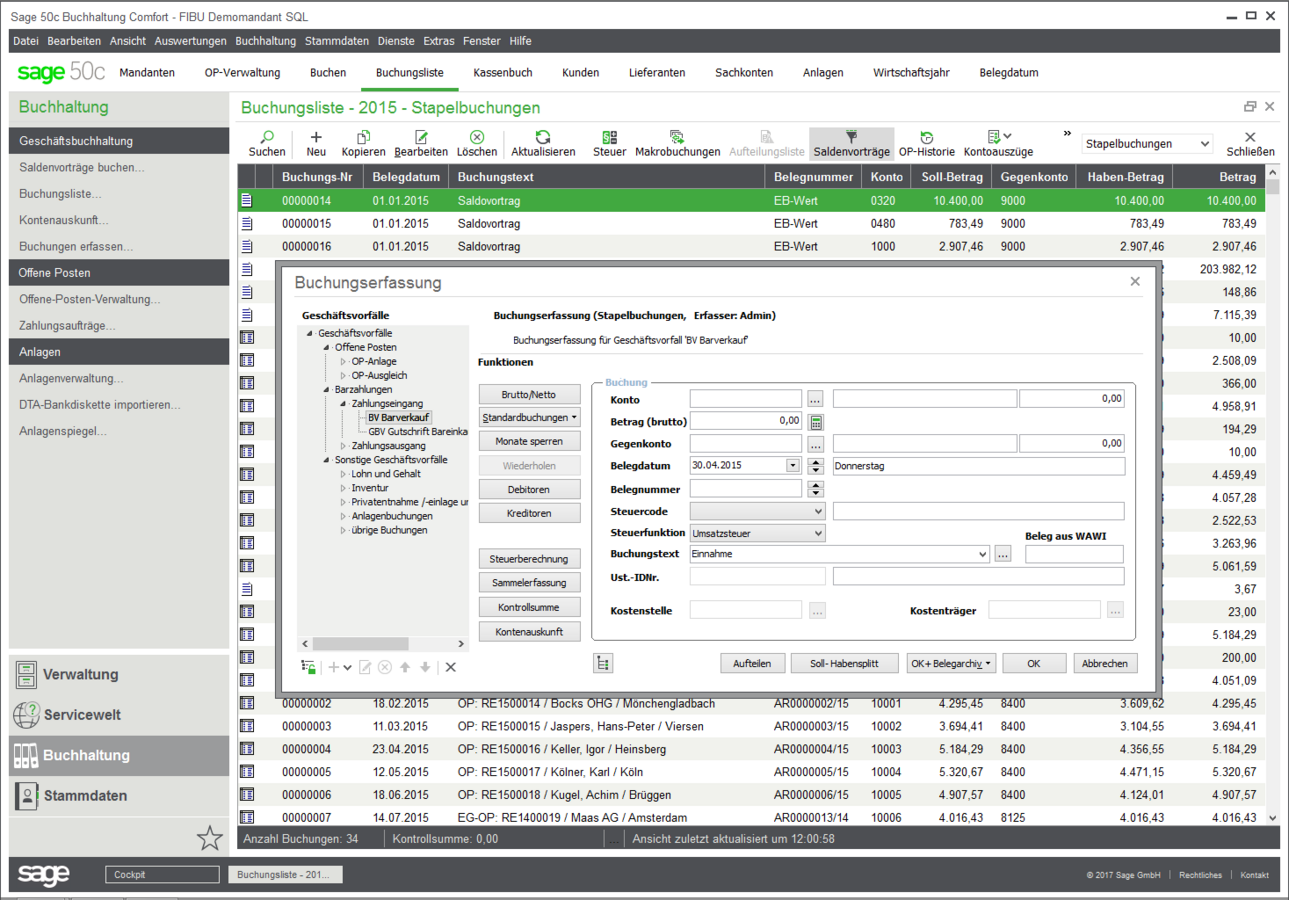
Task: Open Makrobuchungen from the toolbar
Action: pos(677,138)
